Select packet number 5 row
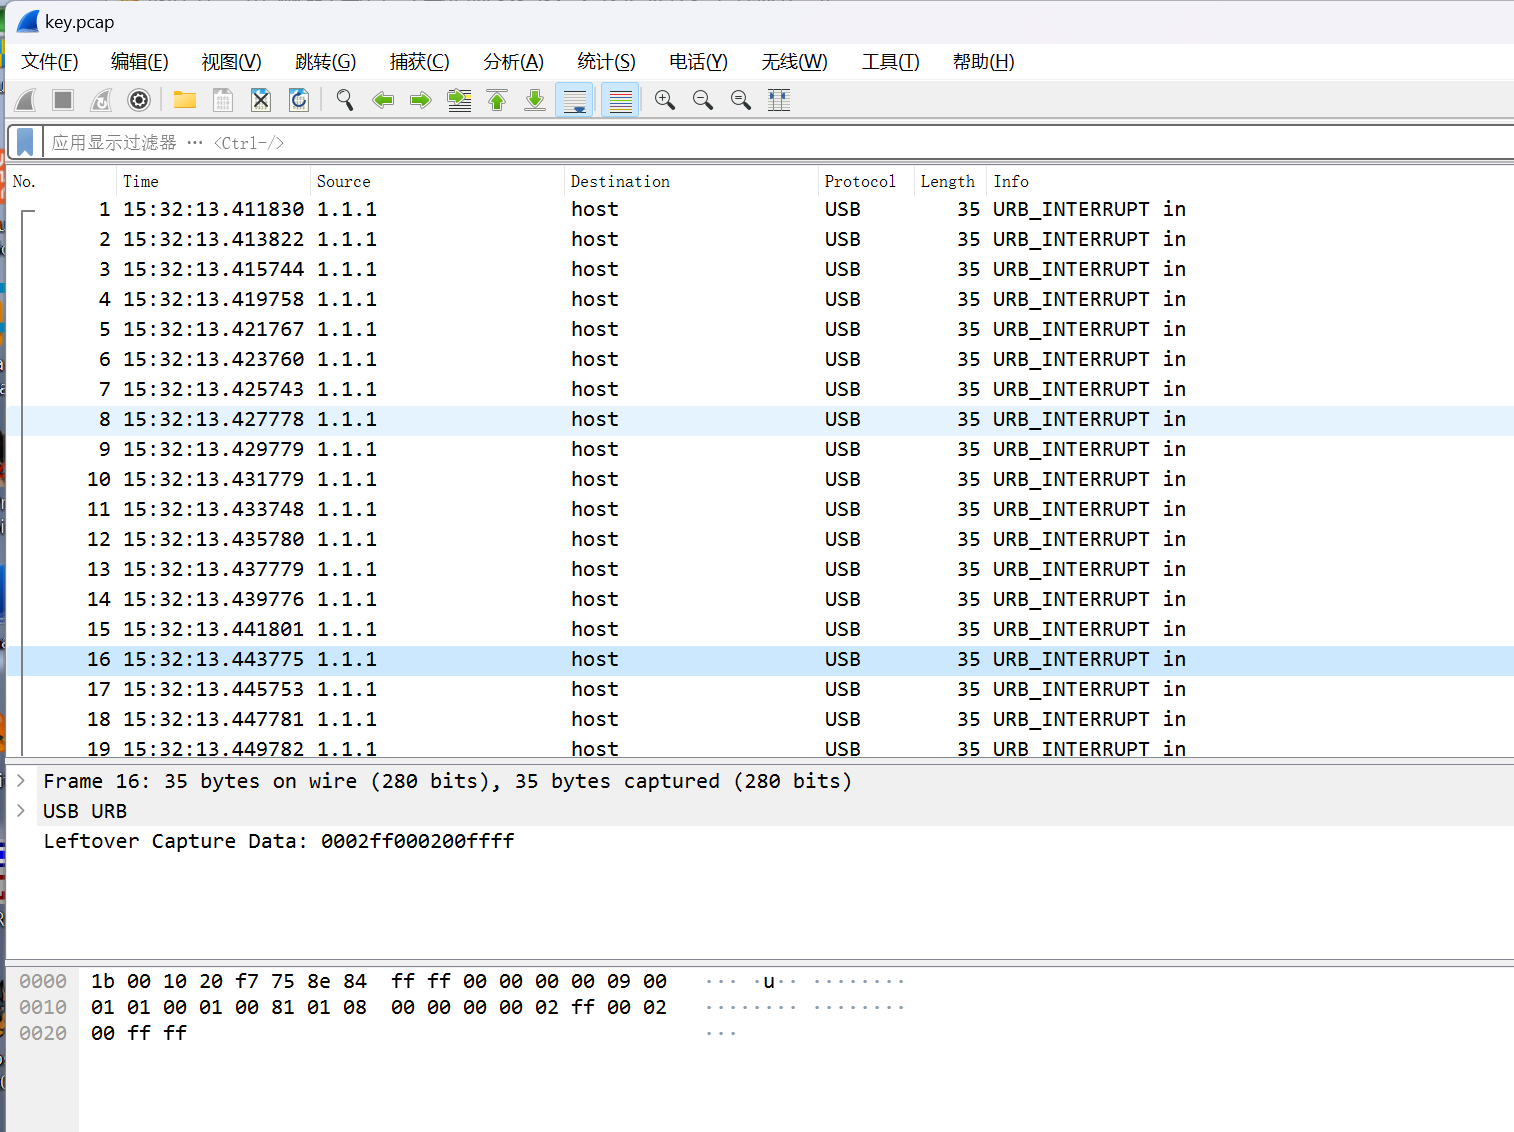 pos(760,329)
